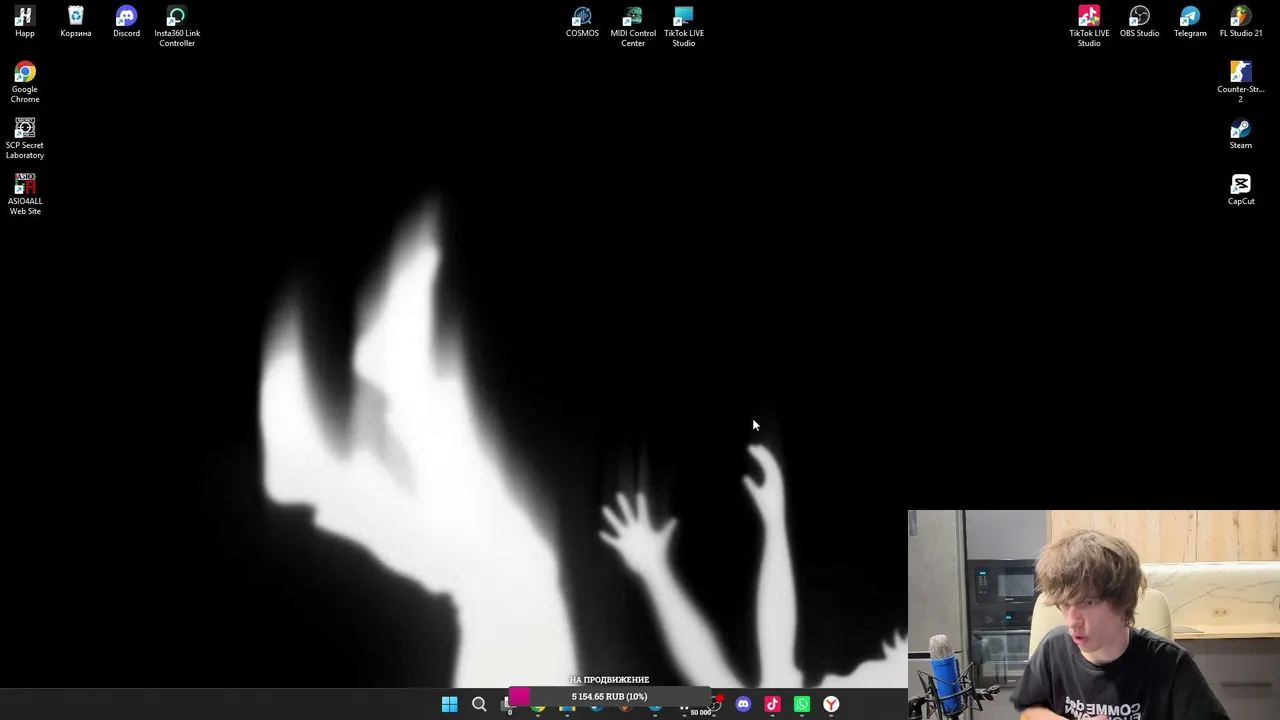Open the Windows Start menu

tap(450, 705)
